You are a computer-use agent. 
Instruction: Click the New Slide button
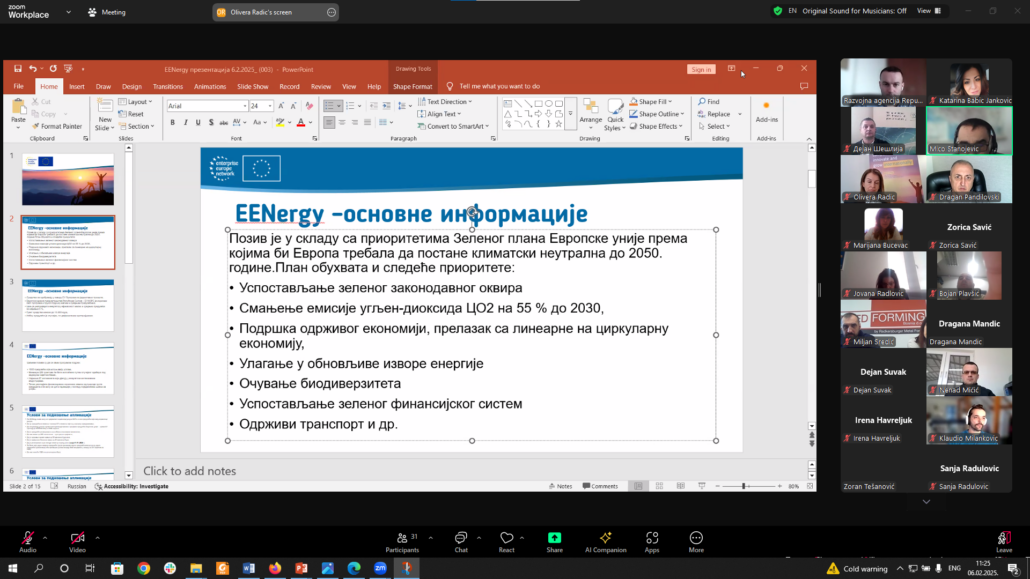click(x=104, y=114)
